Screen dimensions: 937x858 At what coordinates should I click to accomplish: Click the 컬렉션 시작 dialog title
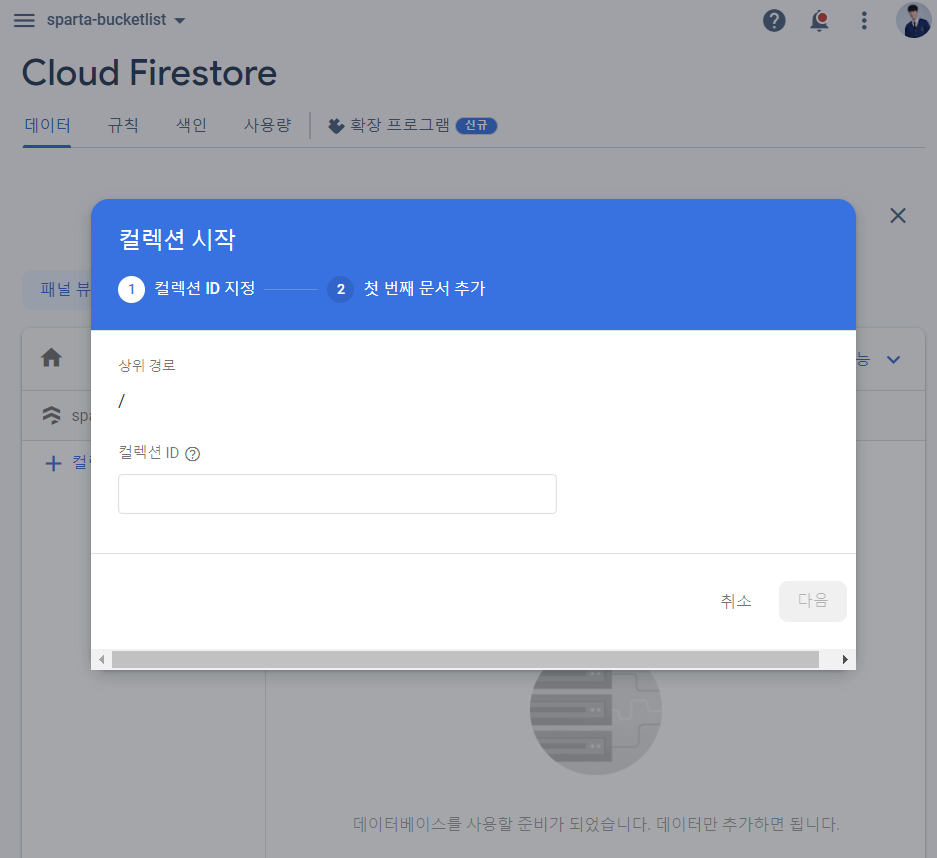(177, 240)
